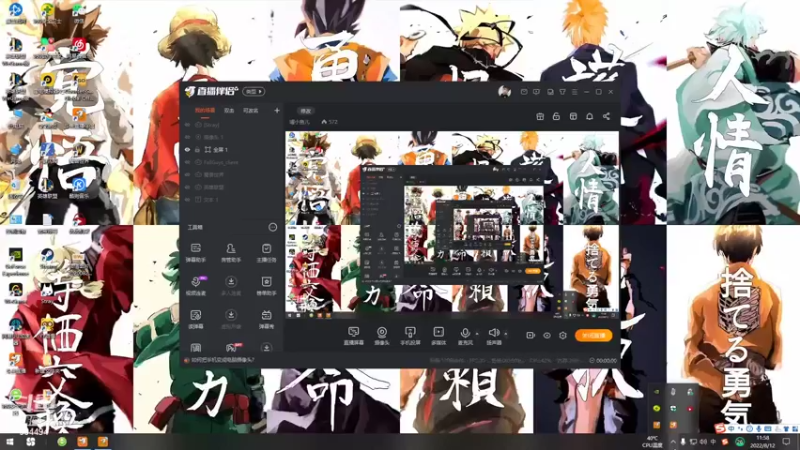800x450 pixels.
Task: Click the taskbar clock showing 11:58
Action: tap(763, 442)
